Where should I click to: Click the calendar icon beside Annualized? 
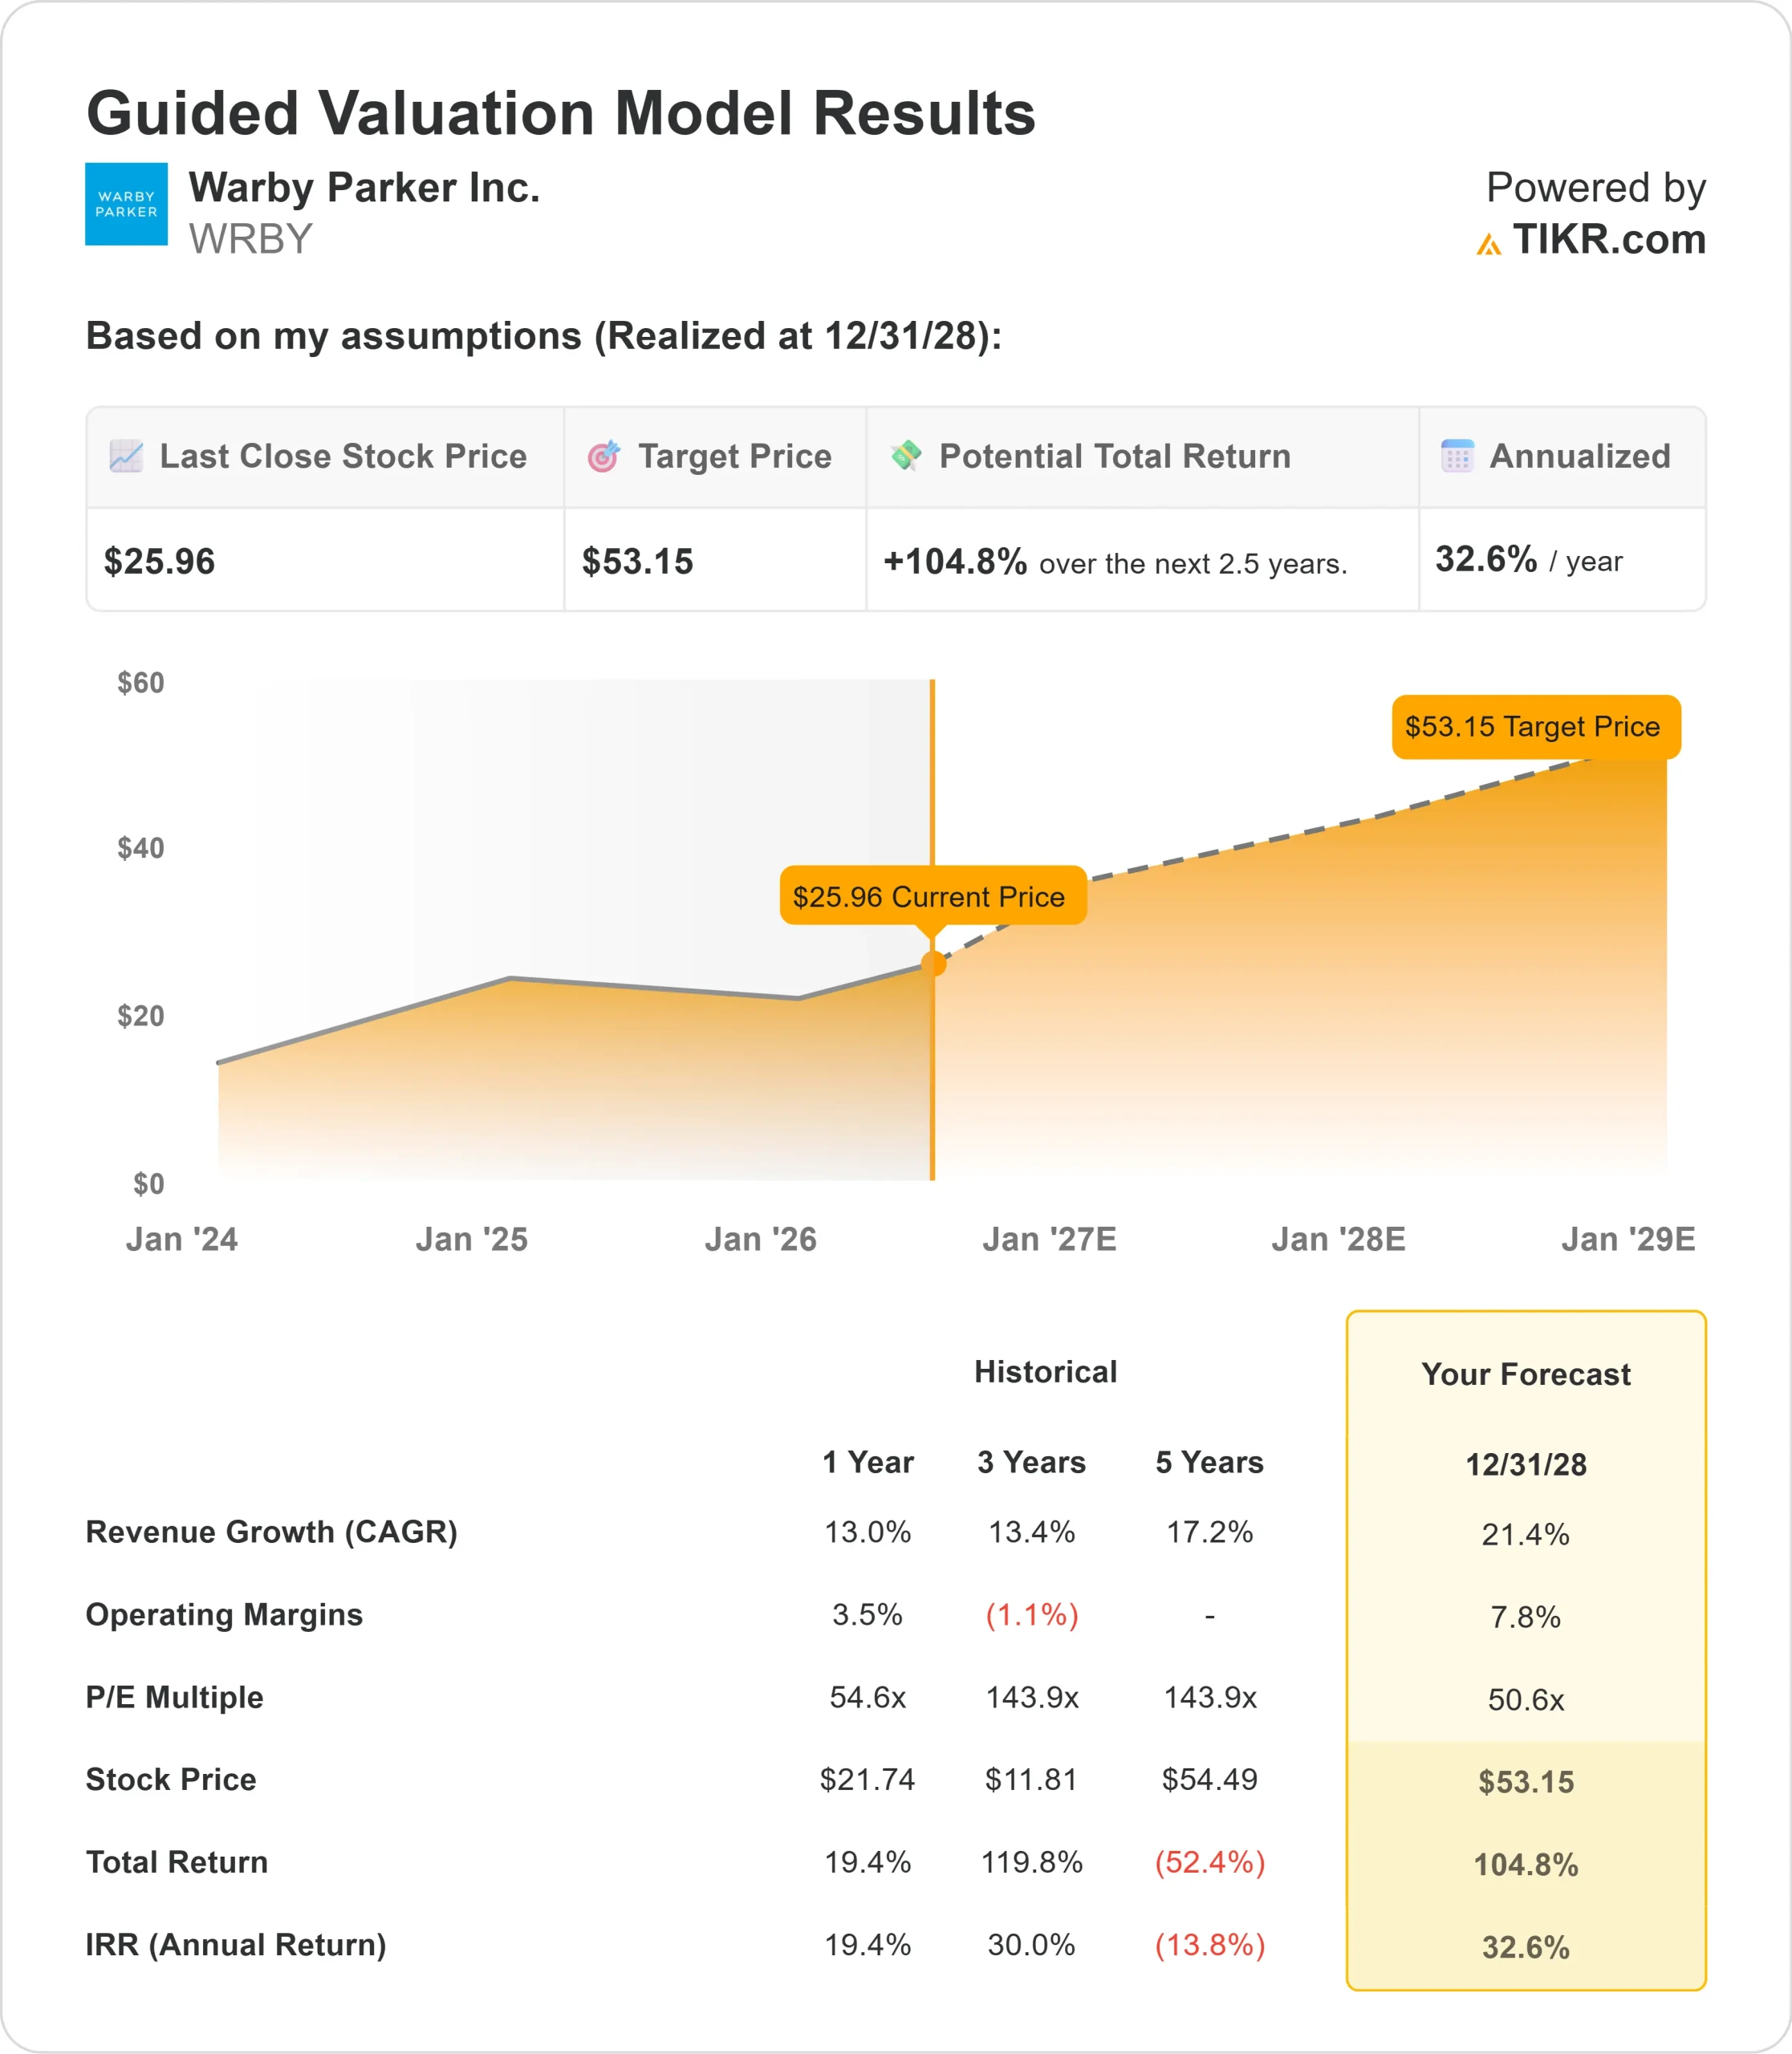click(1457, 456)
